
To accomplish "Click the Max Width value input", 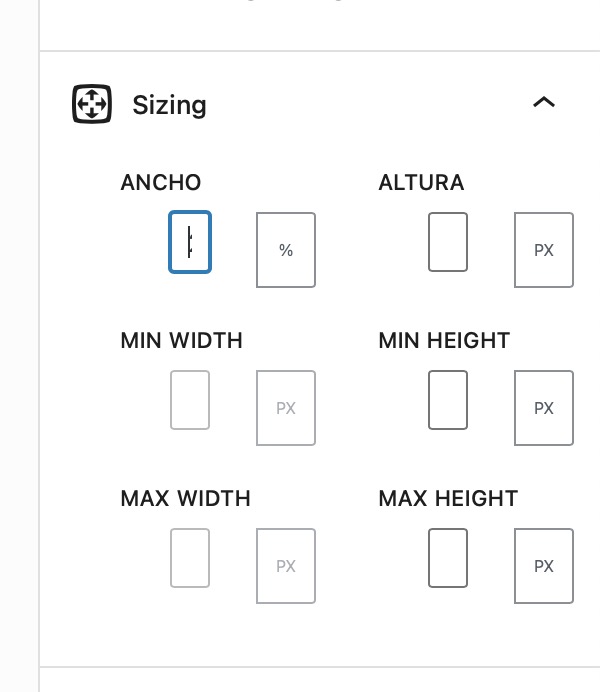I will [190, 558].
